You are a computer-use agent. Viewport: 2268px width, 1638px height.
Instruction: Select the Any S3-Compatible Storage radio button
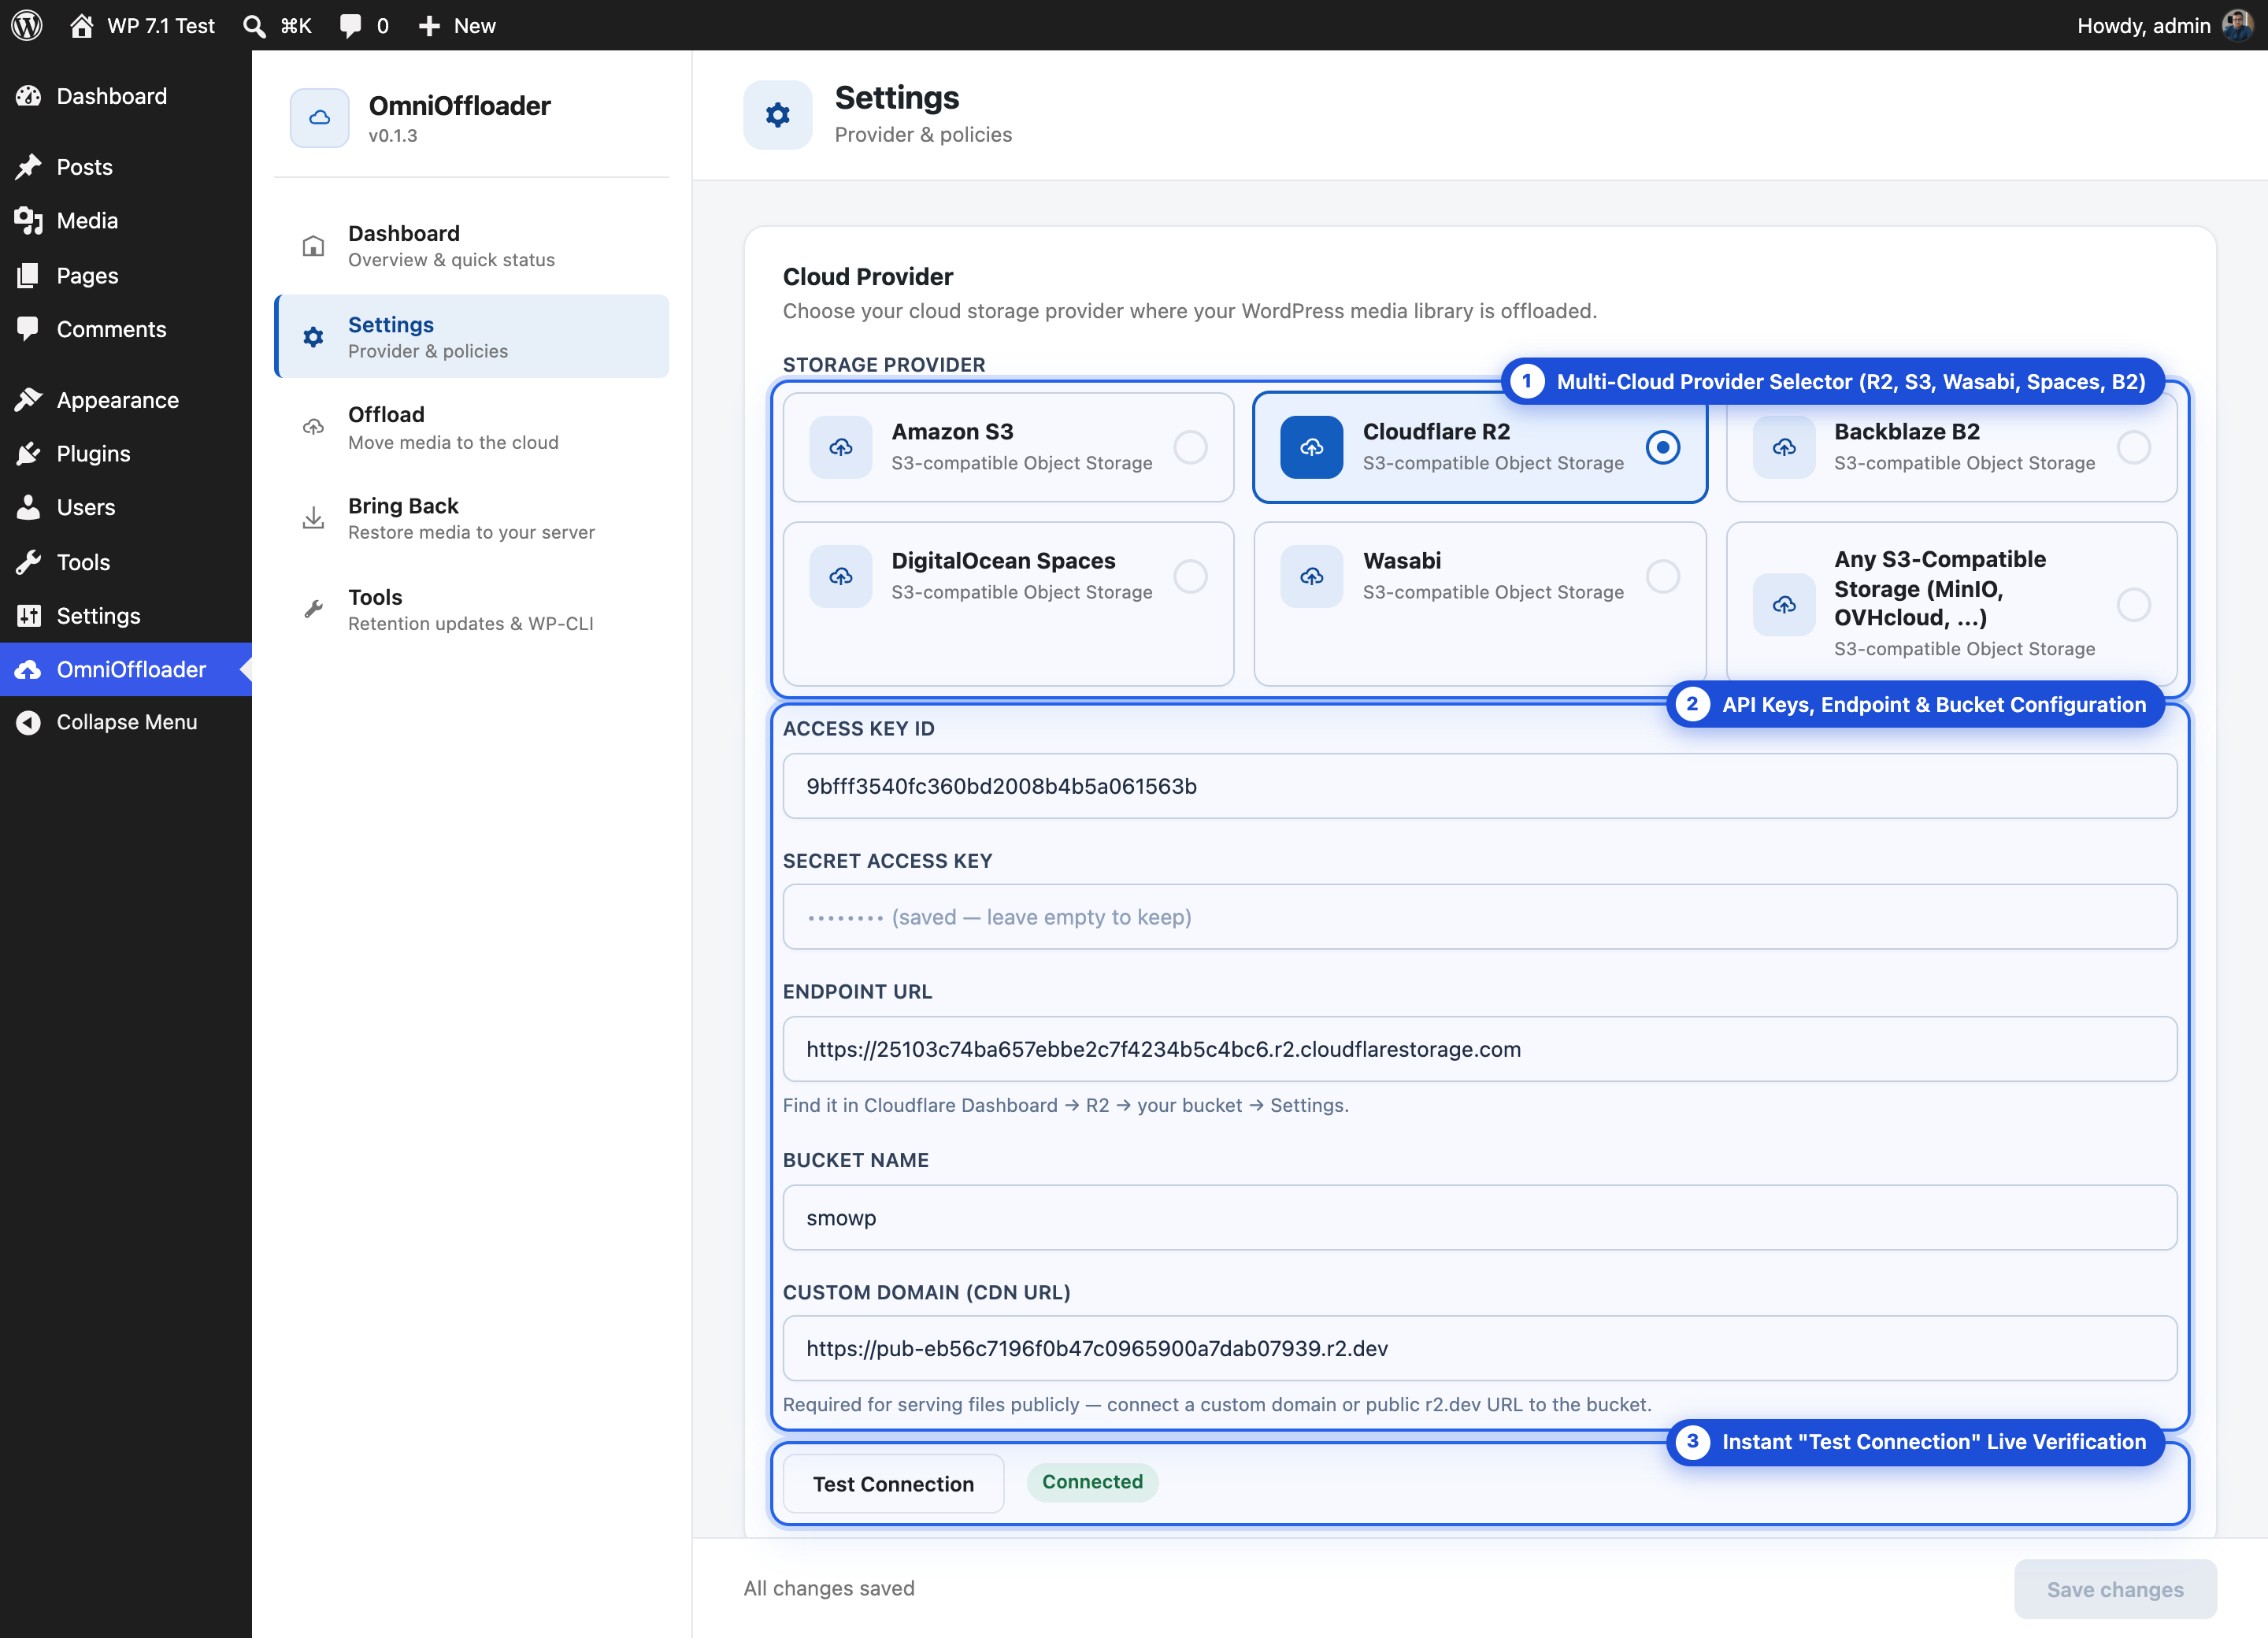pos(2133,604)
